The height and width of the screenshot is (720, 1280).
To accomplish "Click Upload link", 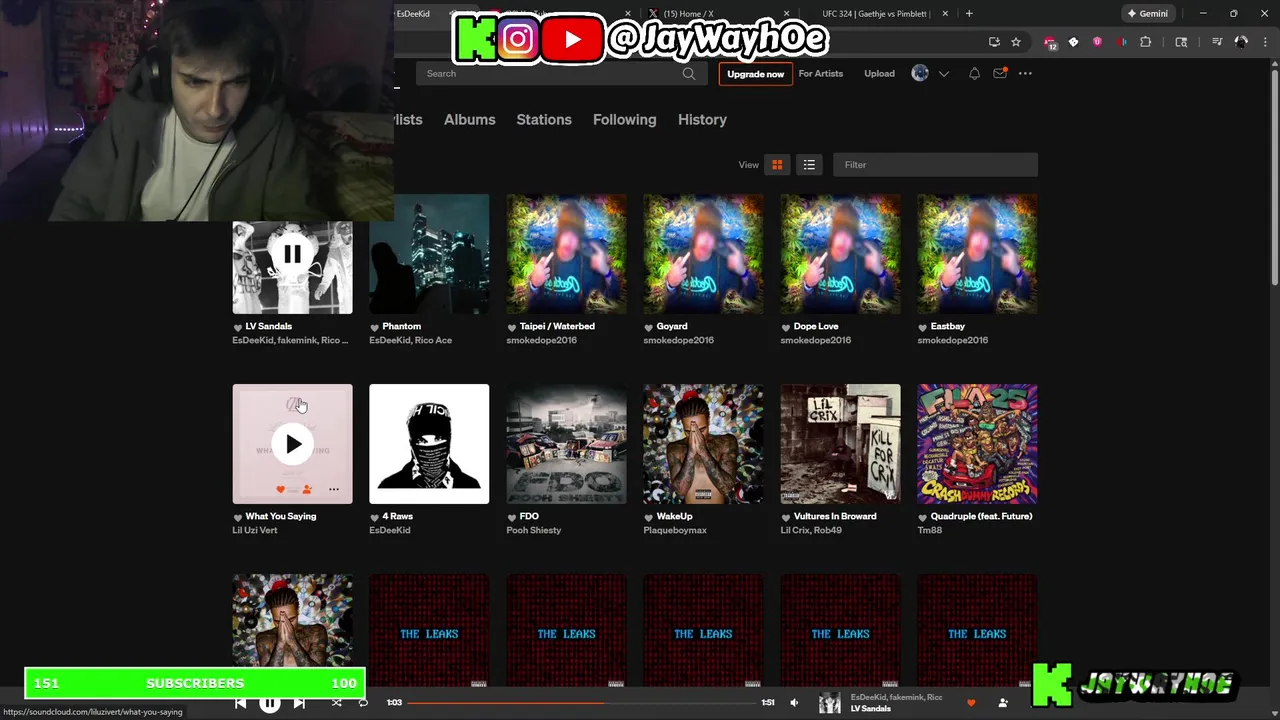I will (x=879, y=74).
